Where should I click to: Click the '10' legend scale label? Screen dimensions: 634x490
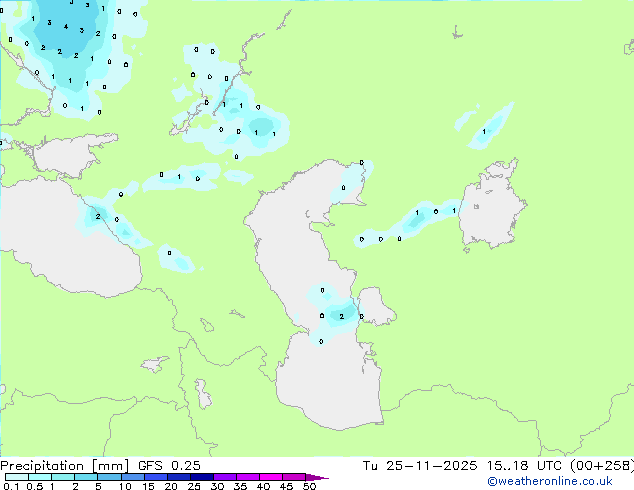click(x=125, y=486)
